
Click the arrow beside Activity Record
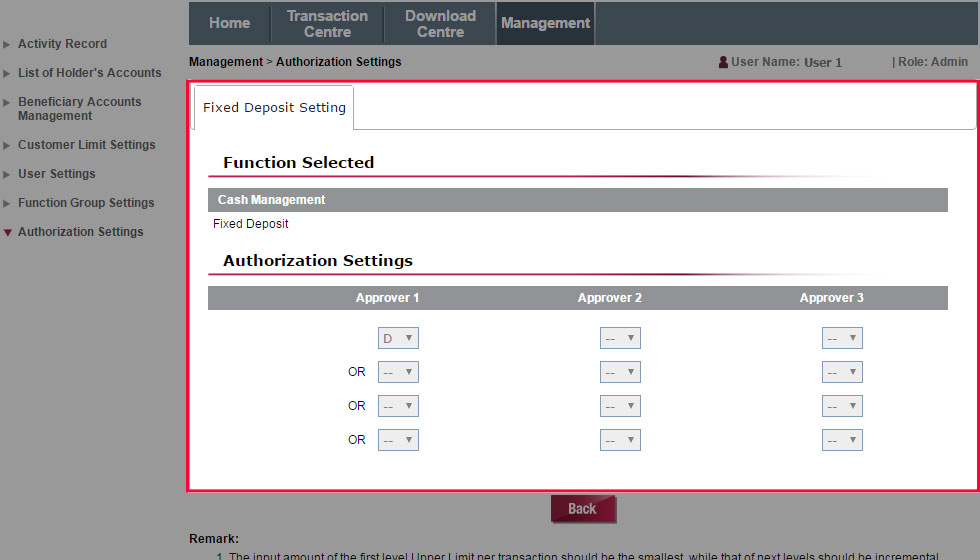tap(7, 44)
